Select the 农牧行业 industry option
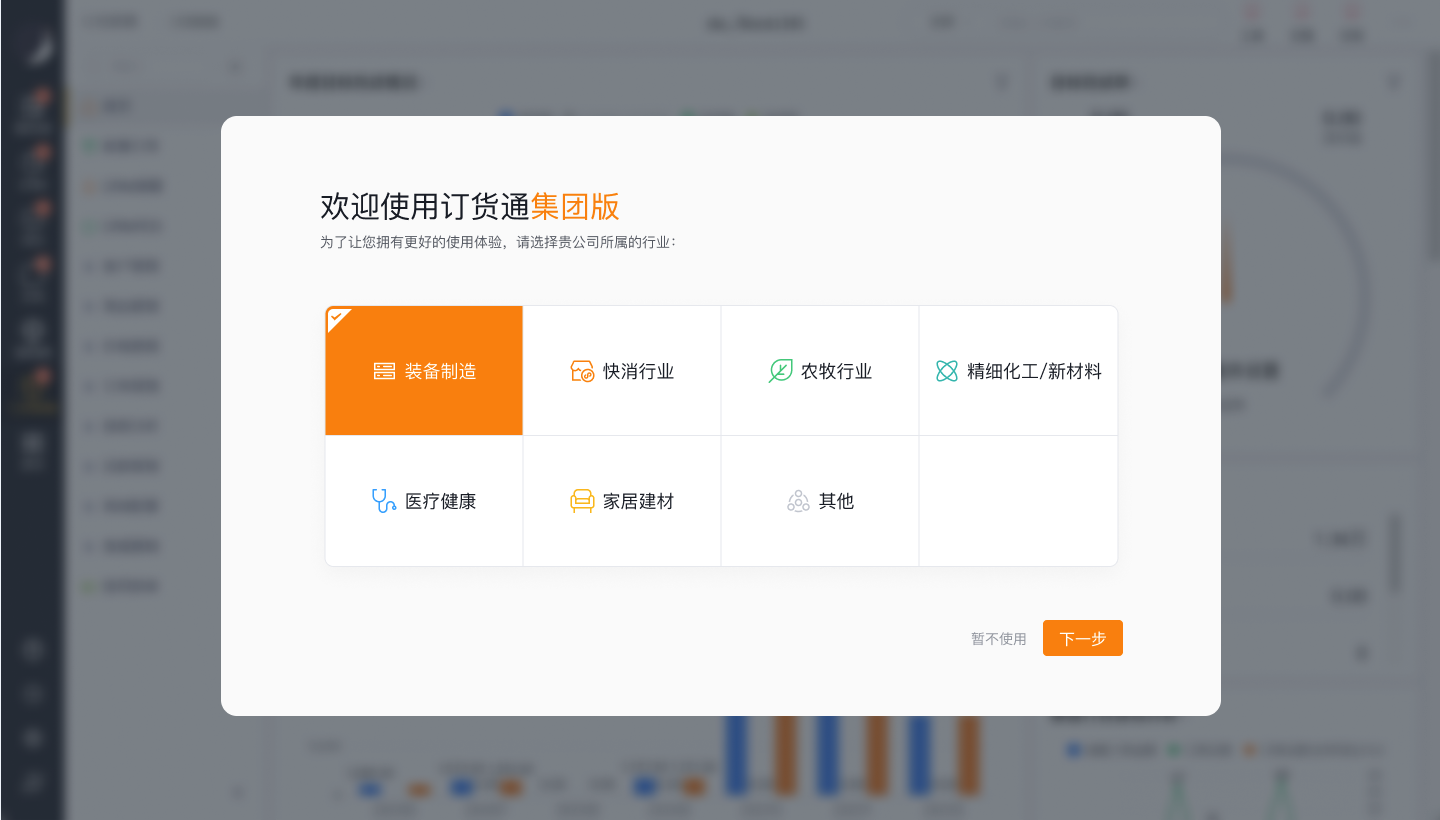This screenshot has width=1440, height=820. (836, 372)
